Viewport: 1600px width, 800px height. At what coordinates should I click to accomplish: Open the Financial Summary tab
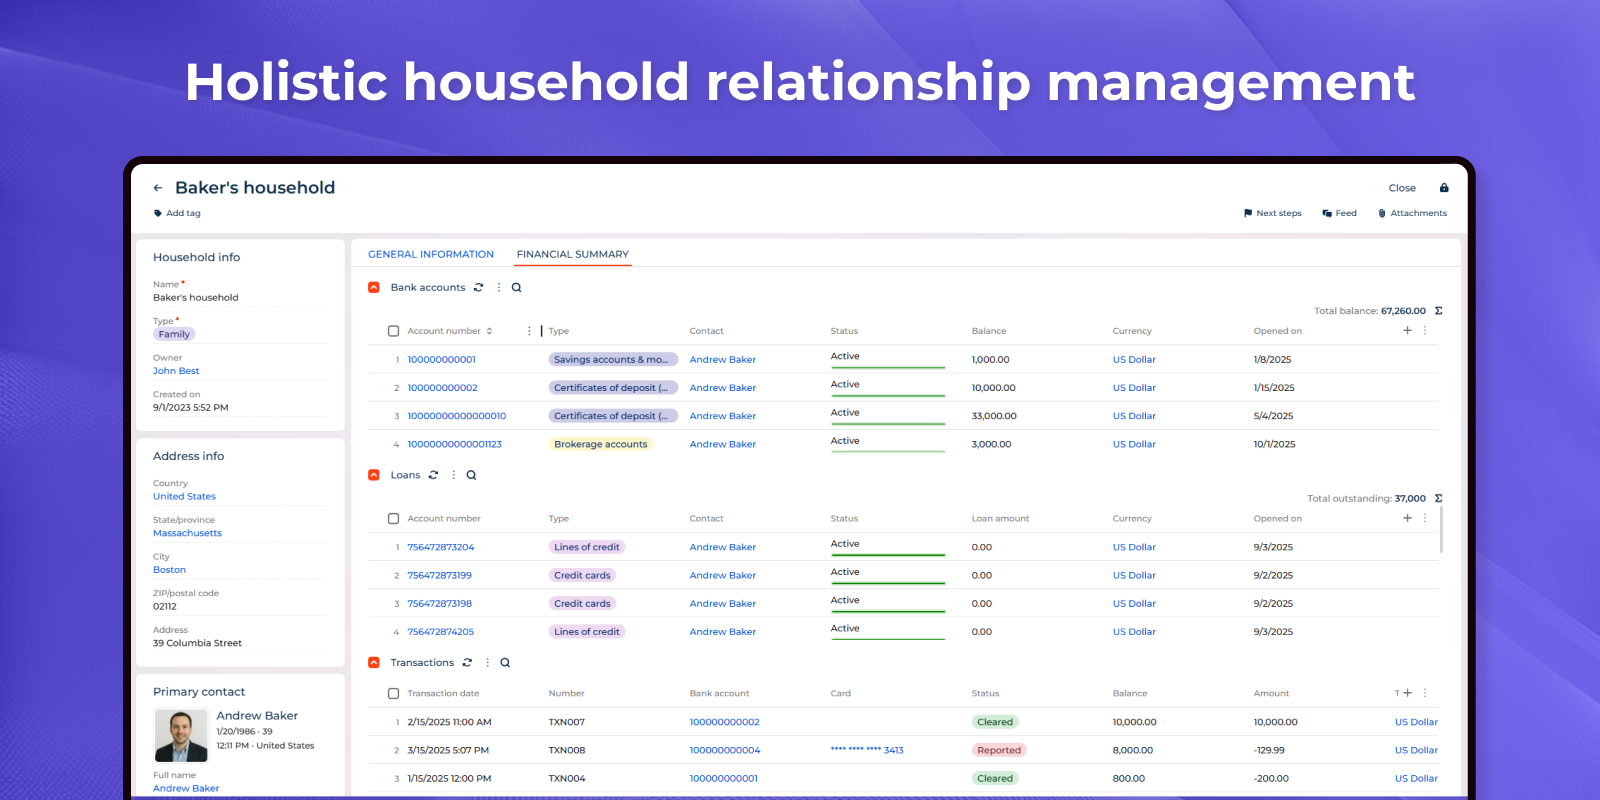[572, 255]
